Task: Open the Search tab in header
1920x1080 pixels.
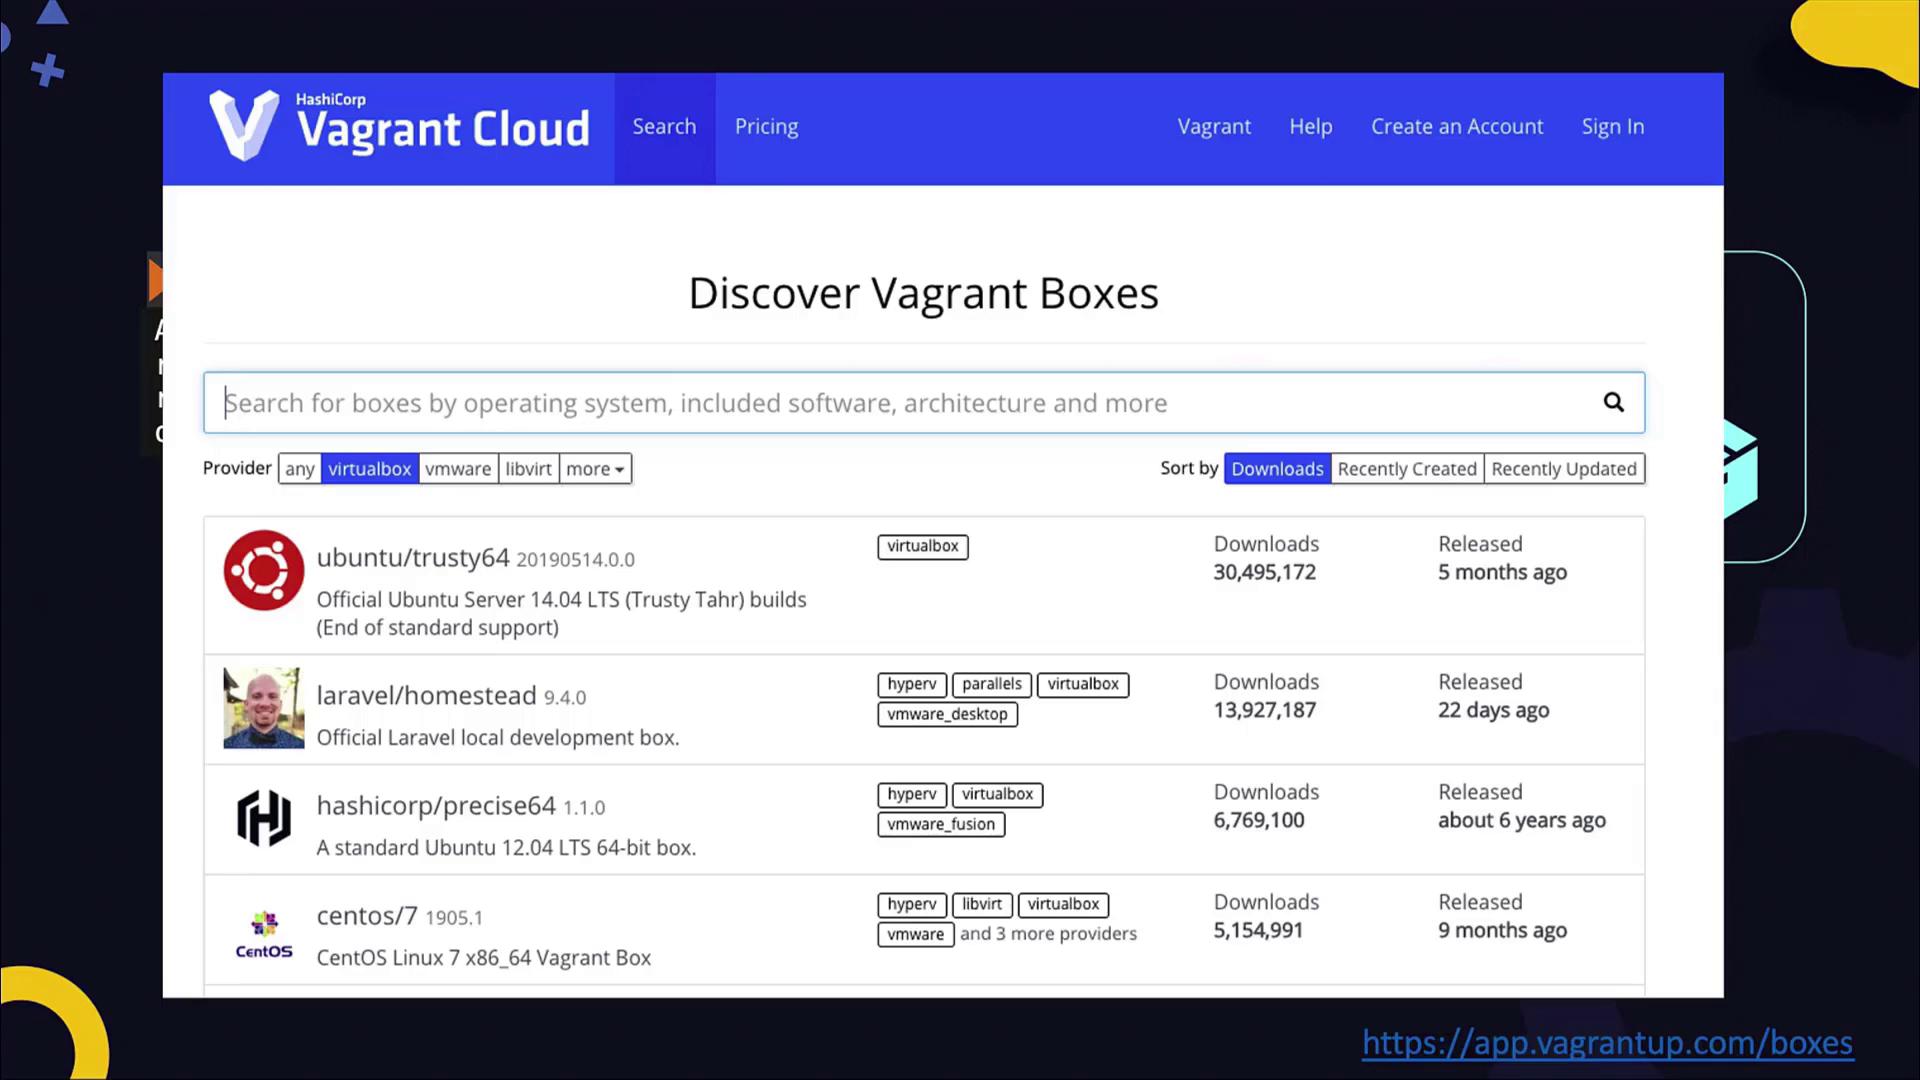Action: click(x=664, y=127)
